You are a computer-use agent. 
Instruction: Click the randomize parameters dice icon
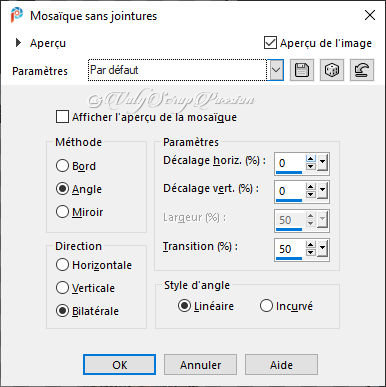click(x=332, y=70)
